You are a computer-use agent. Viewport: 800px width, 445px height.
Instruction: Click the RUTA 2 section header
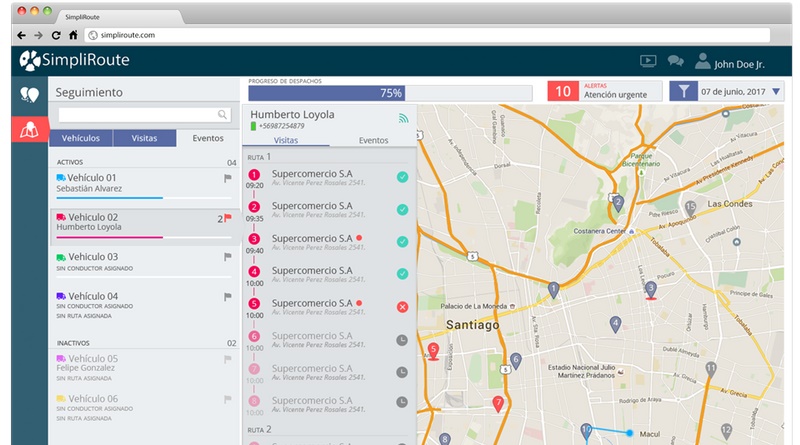tap(259, 430)
